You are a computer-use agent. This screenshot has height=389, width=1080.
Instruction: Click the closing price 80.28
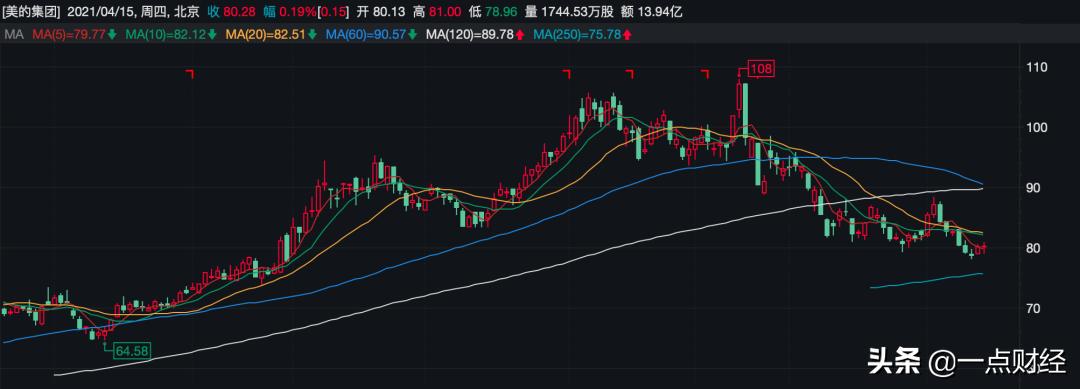(x=240, y=12)
